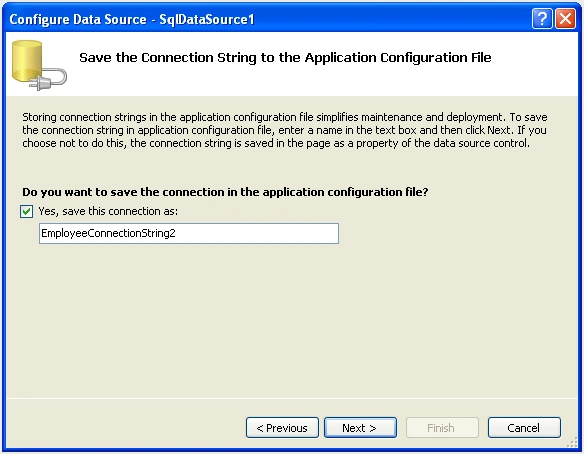Click the yellow database cylinder icon
This screenshot has height=454, width=584.
point(27,61)
